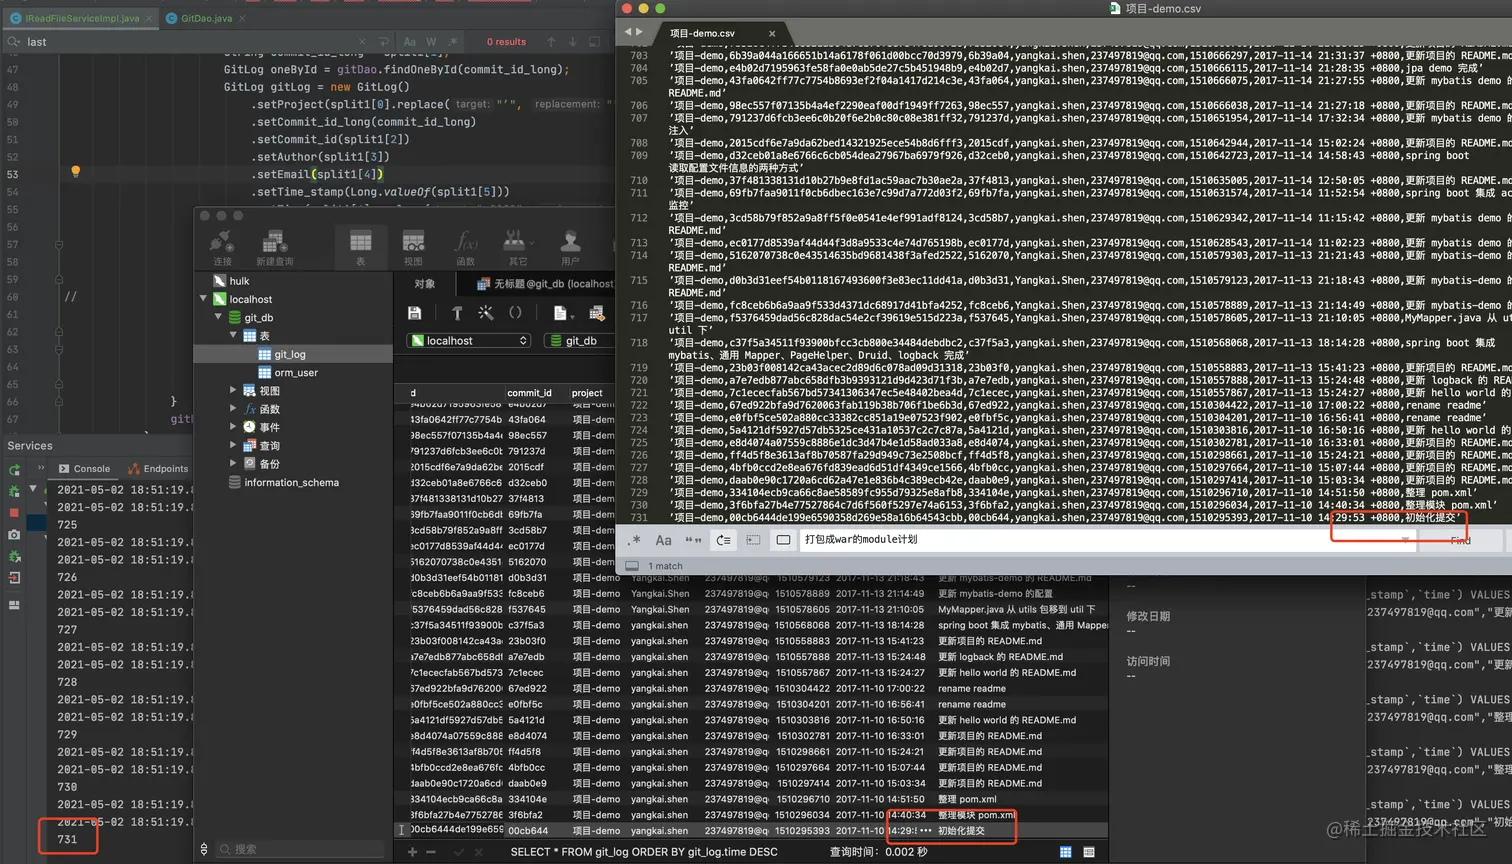1512x864 pixels.
Task: Toggle in-selection search in Sublime find bar
Action: [x=753, y=540]
